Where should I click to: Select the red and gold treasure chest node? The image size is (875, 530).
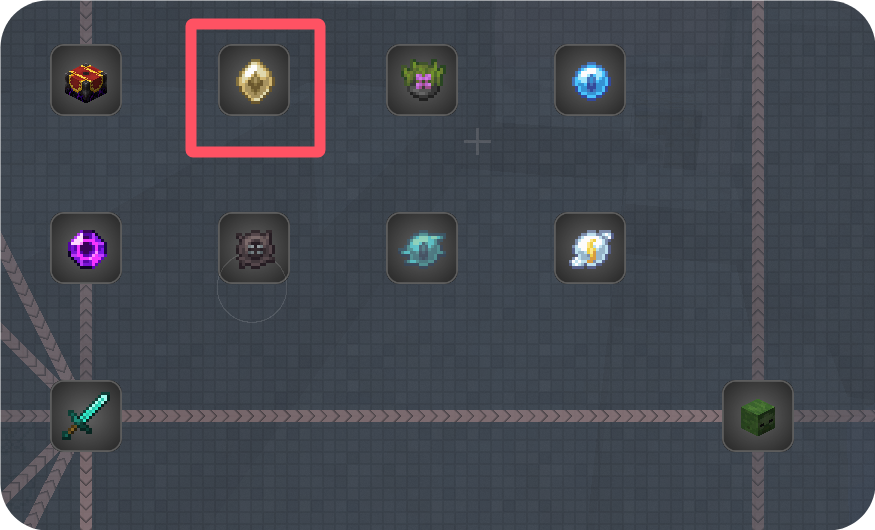(86, 80)
